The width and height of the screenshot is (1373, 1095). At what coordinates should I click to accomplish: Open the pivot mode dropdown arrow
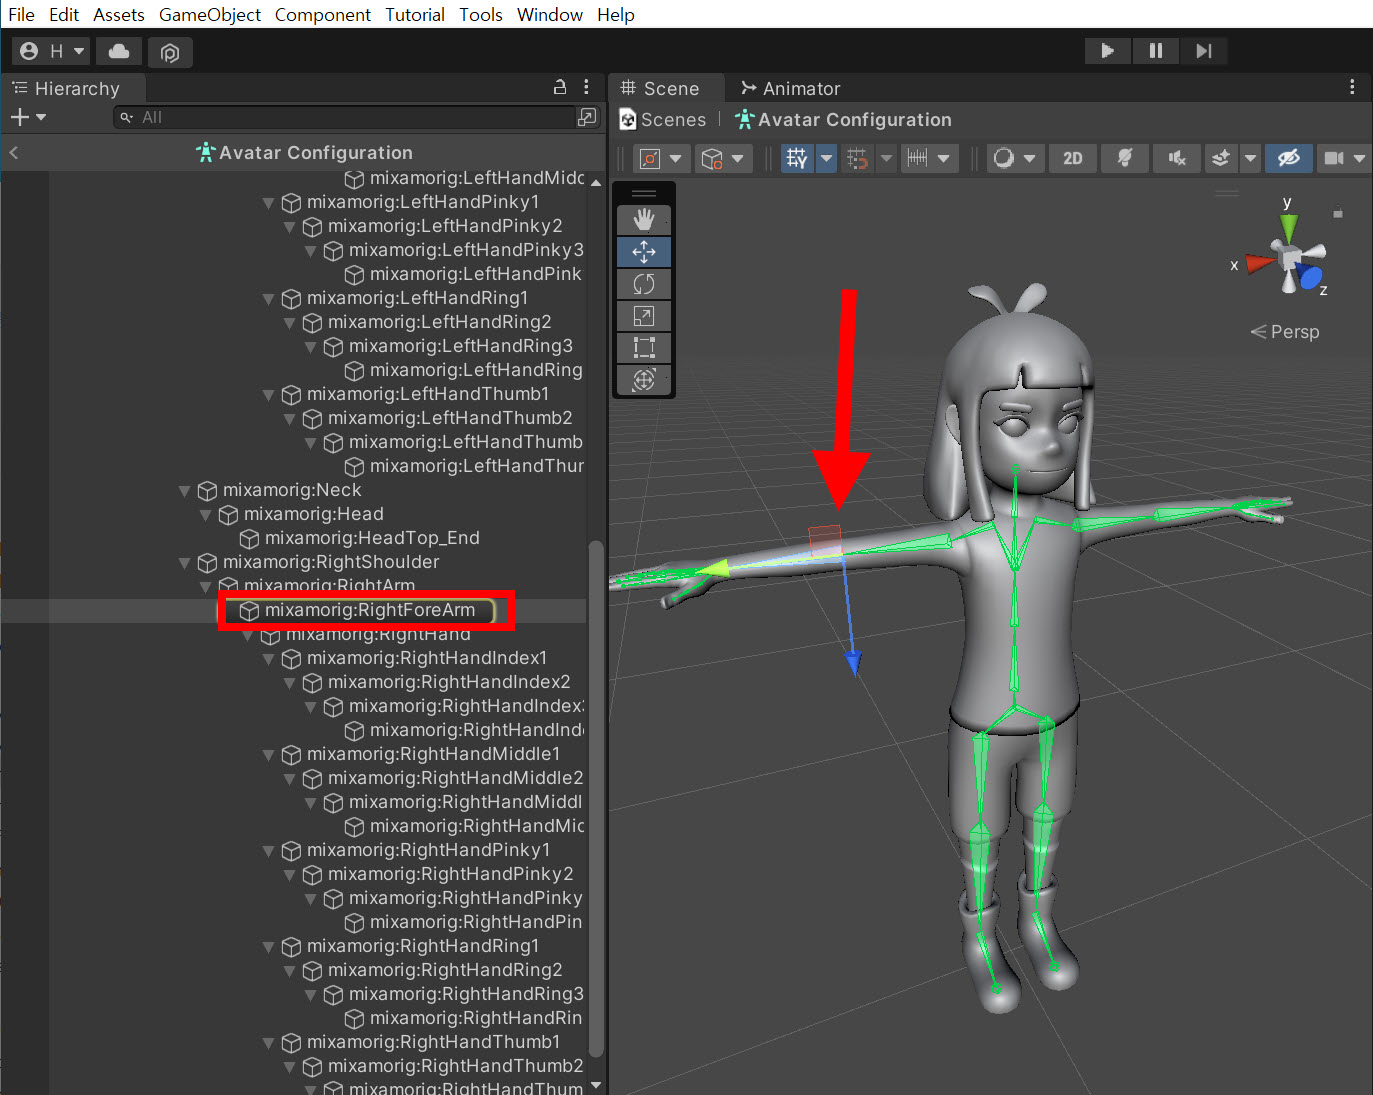(676, 158)
